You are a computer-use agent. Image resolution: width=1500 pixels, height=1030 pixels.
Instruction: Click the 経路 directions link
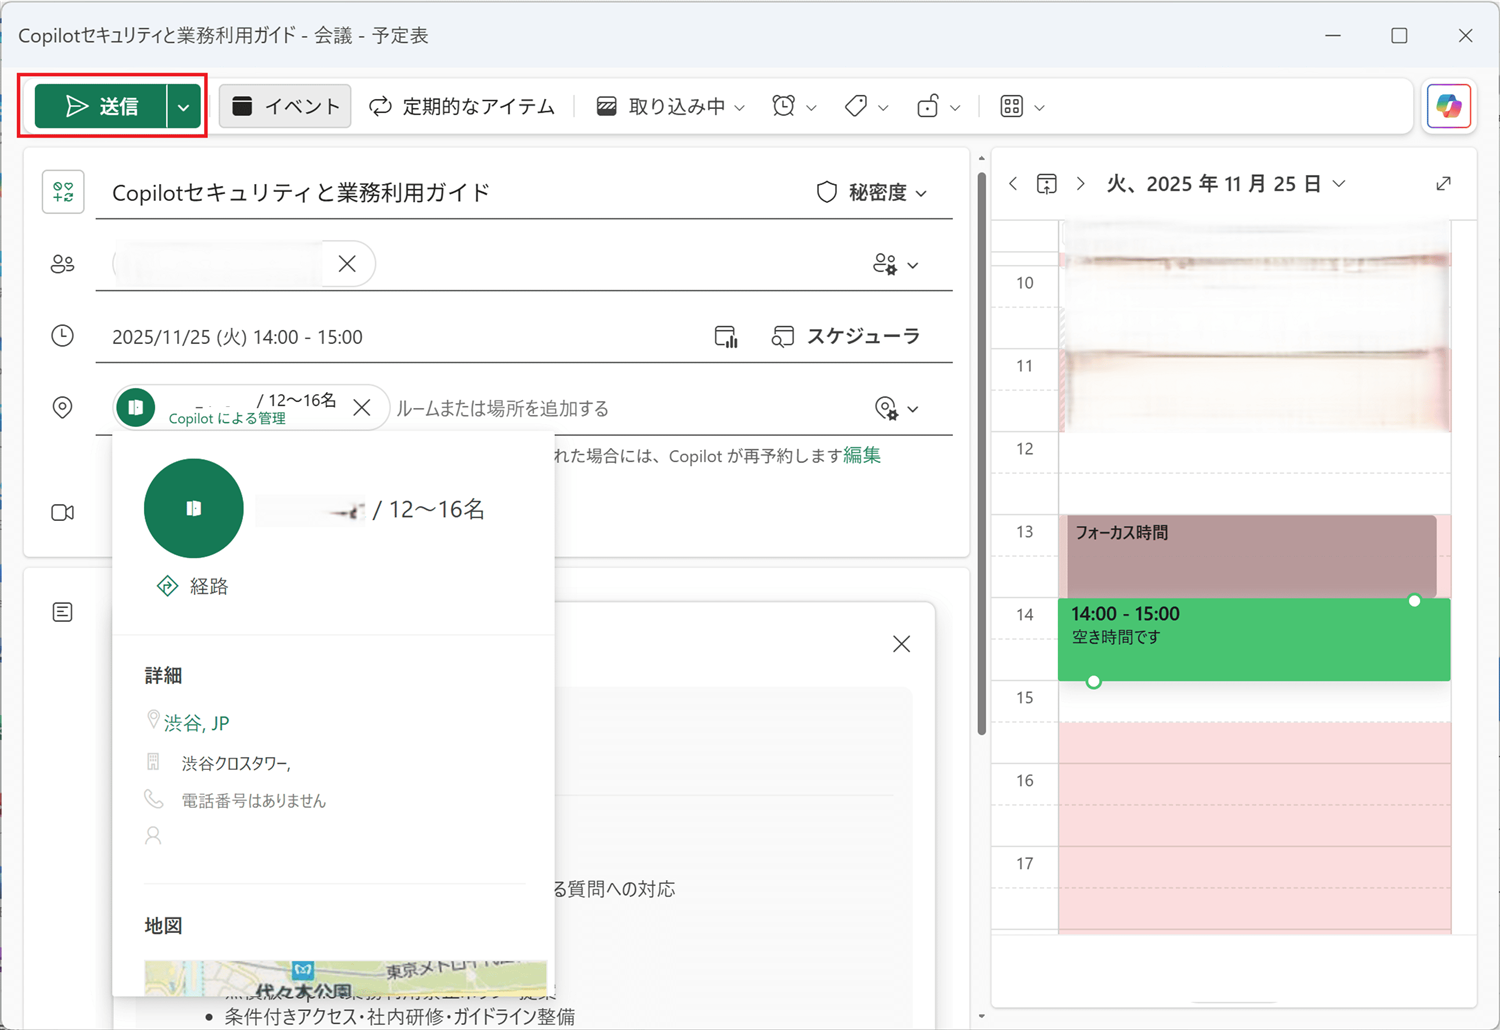click(x=194, y=586)
